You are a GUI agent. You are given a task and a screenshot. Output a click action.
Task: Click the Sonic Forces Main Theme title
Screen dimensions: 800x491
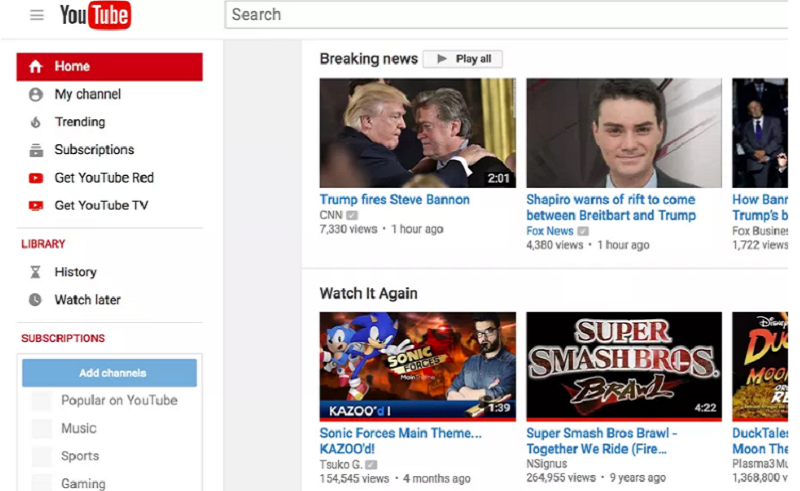401,441
